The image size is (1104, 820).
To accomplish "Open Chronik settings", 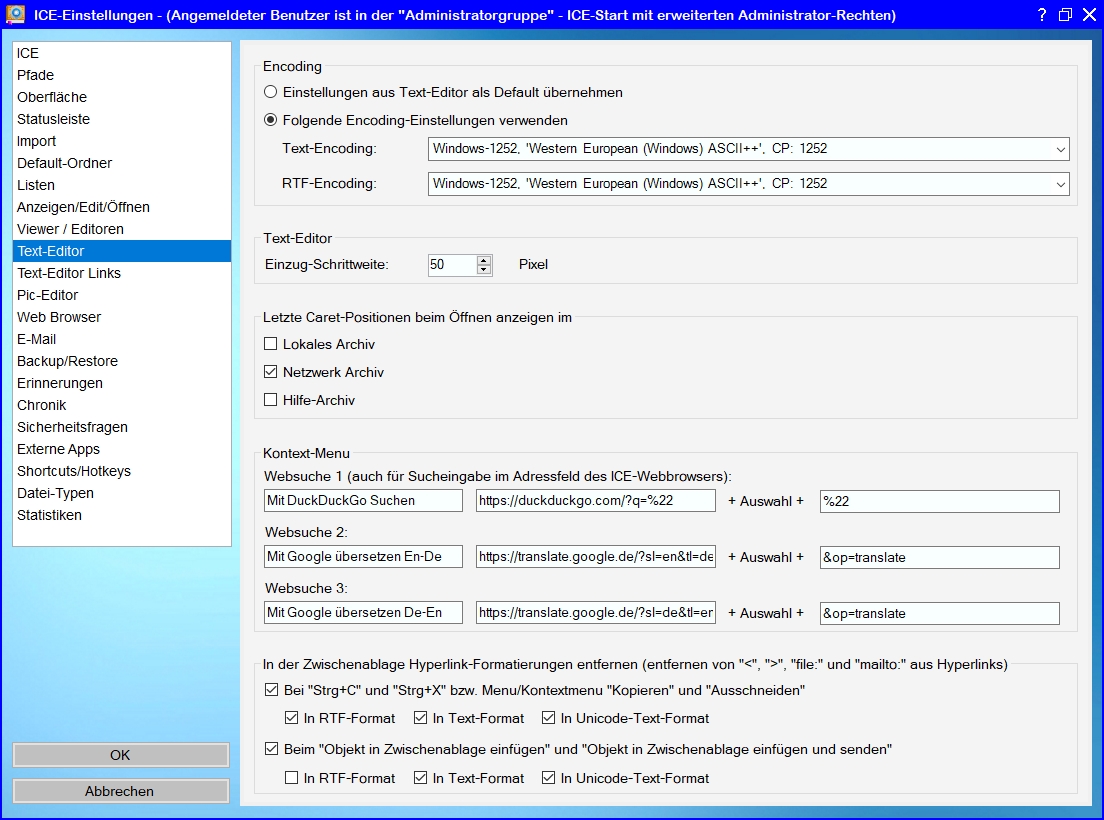I will coord(122,405).
